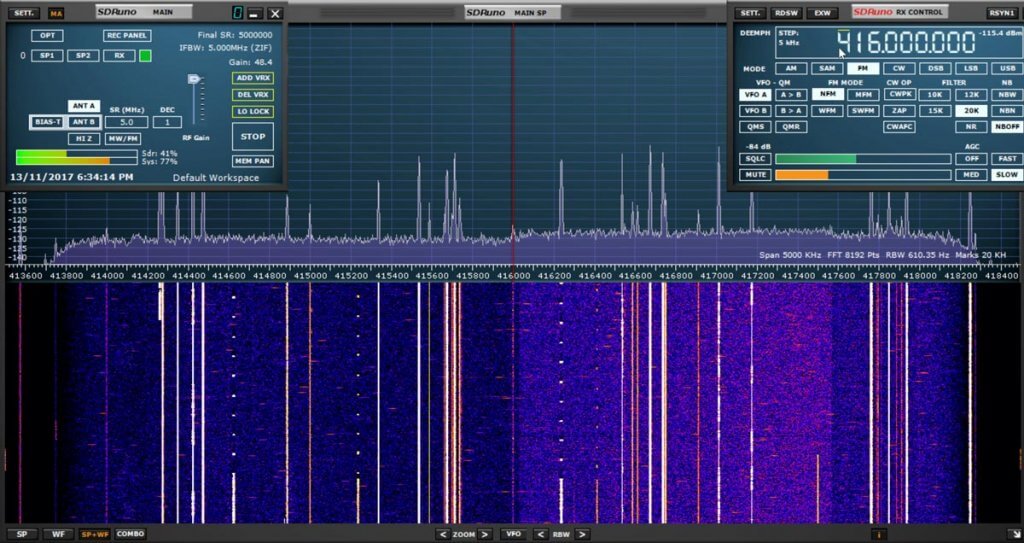Open the DEC decimation selector
The height and width of the screenshot is (543, 1024).
(167, 122)
